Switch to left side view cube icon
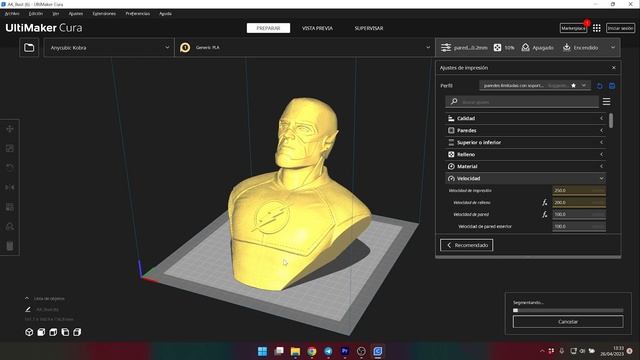Image resolution: width=640 pixels, height=360 pixels. coord(65,332)
